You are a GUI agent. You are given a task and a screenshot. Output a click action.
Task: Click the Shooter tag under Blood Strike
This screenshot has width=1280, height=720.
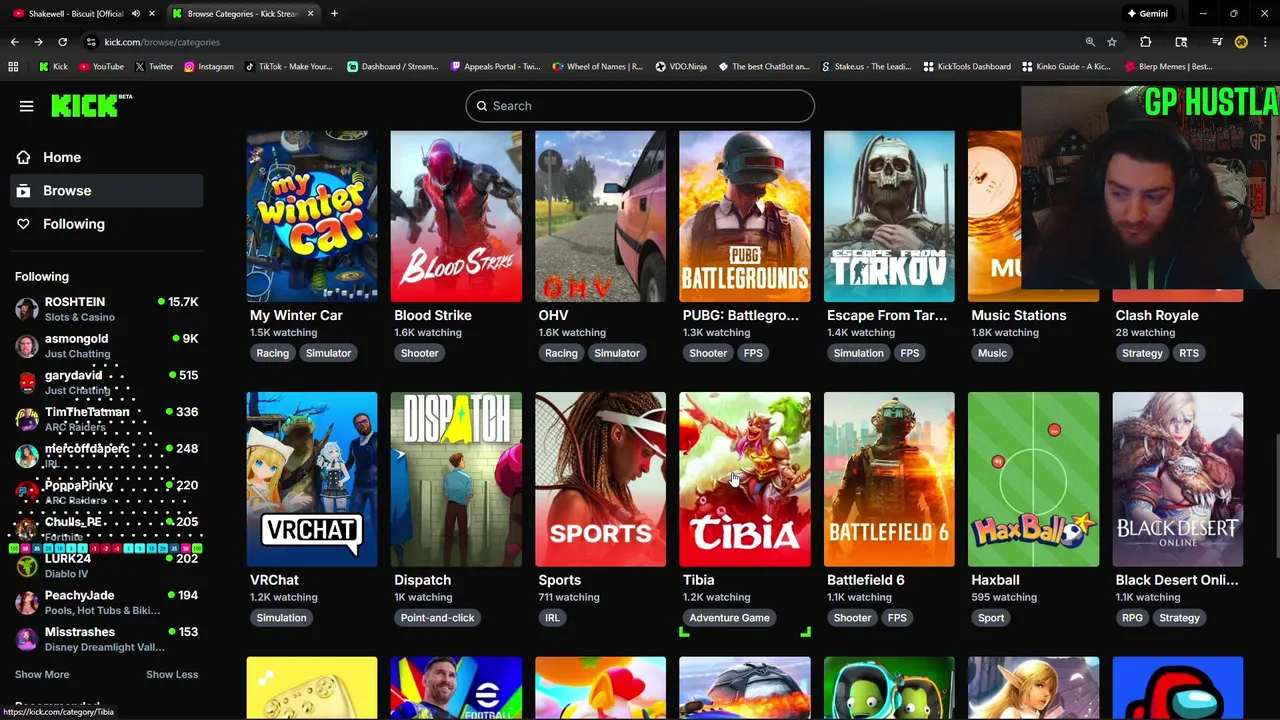point(419,353)
